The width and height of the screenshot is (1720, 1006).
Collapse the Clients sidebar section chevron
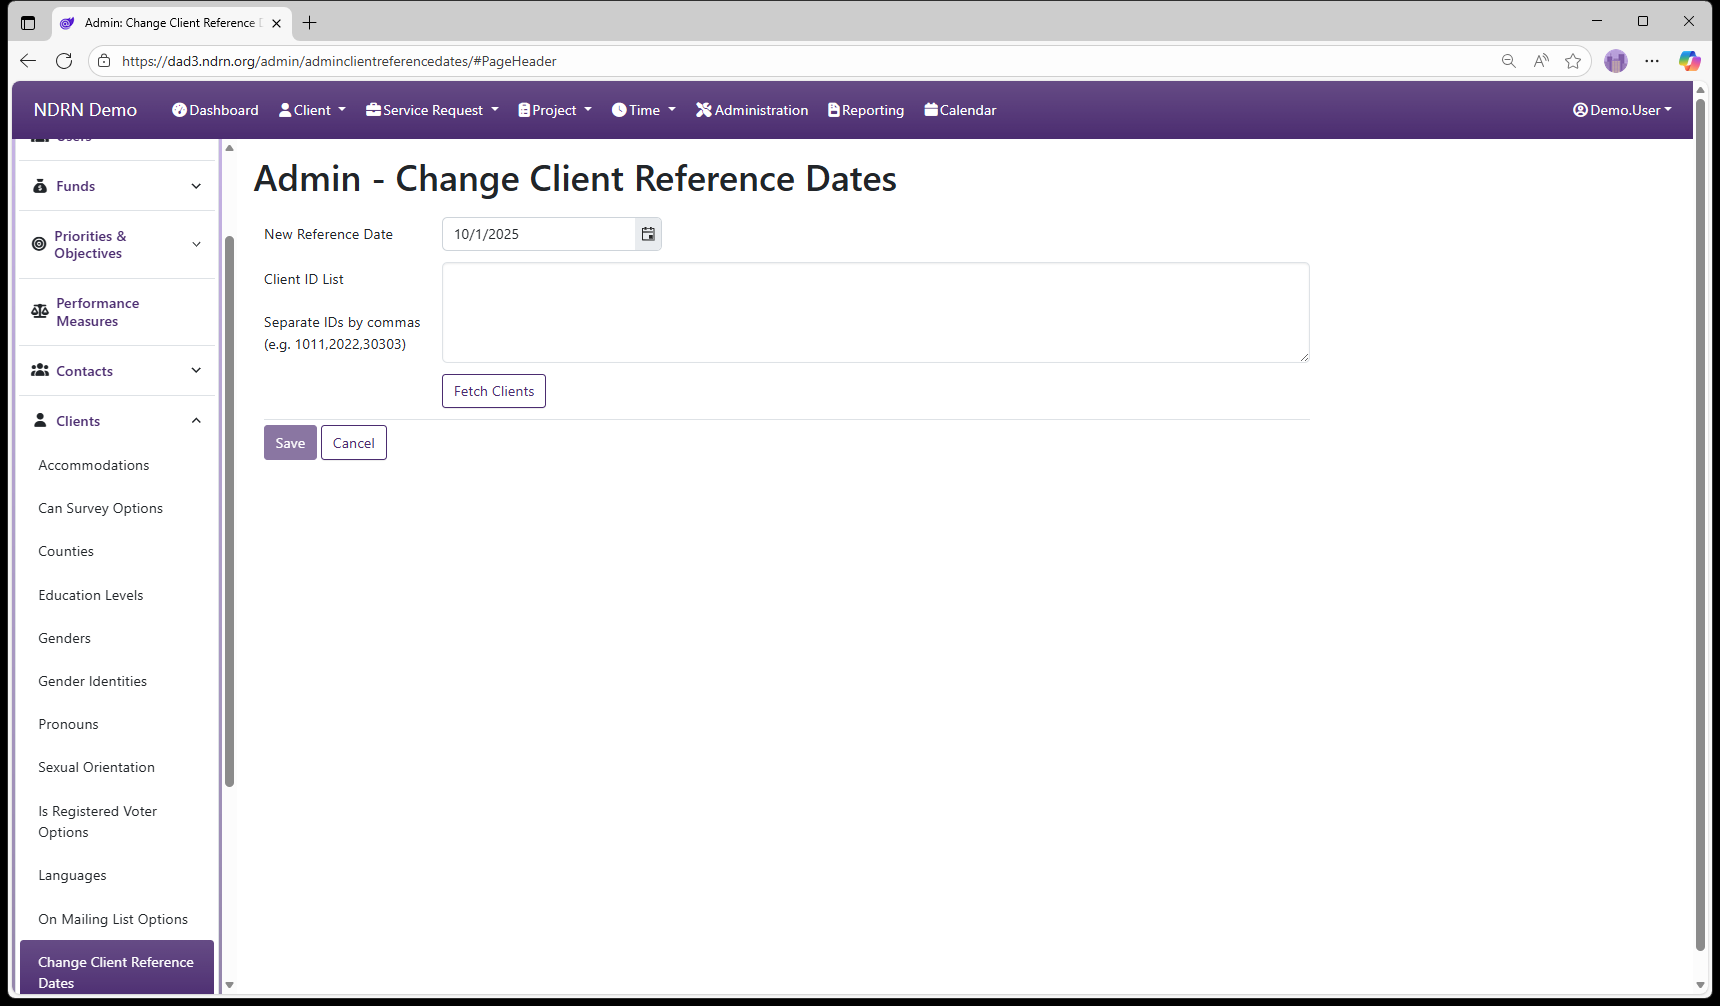(x=196, y=420)
